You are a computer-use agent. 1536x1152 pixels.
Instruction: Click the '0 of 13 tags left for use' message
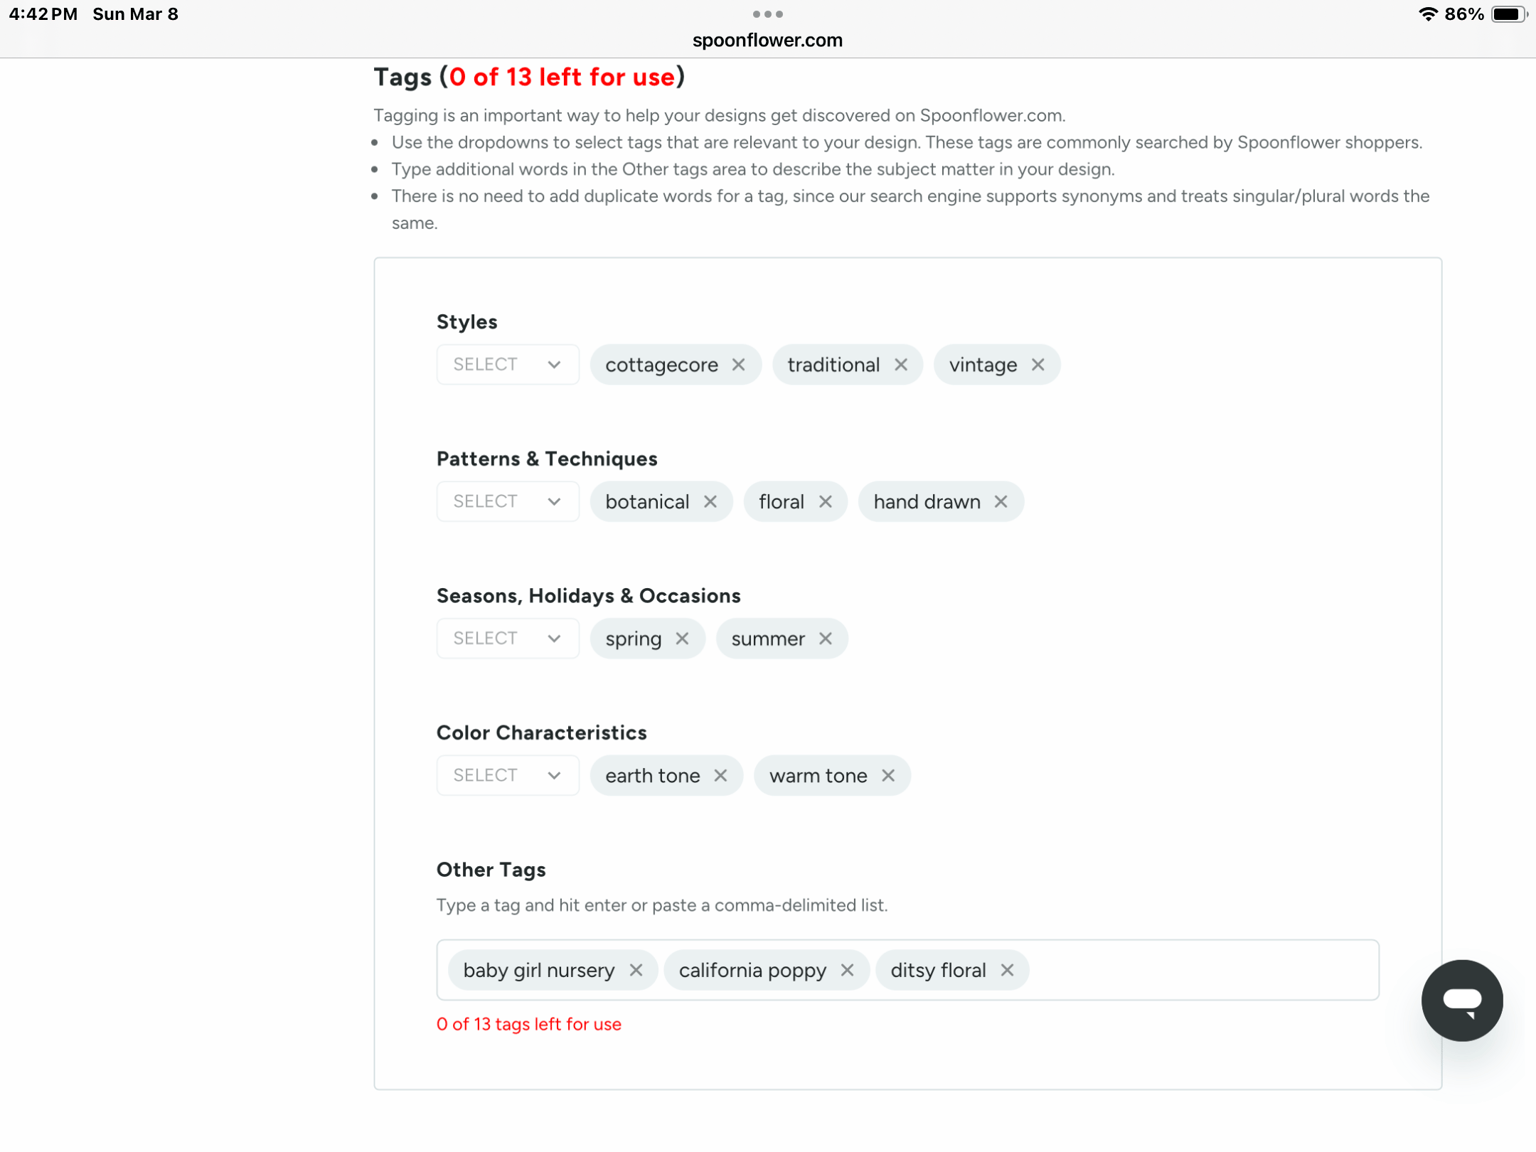coord(529,1024)
